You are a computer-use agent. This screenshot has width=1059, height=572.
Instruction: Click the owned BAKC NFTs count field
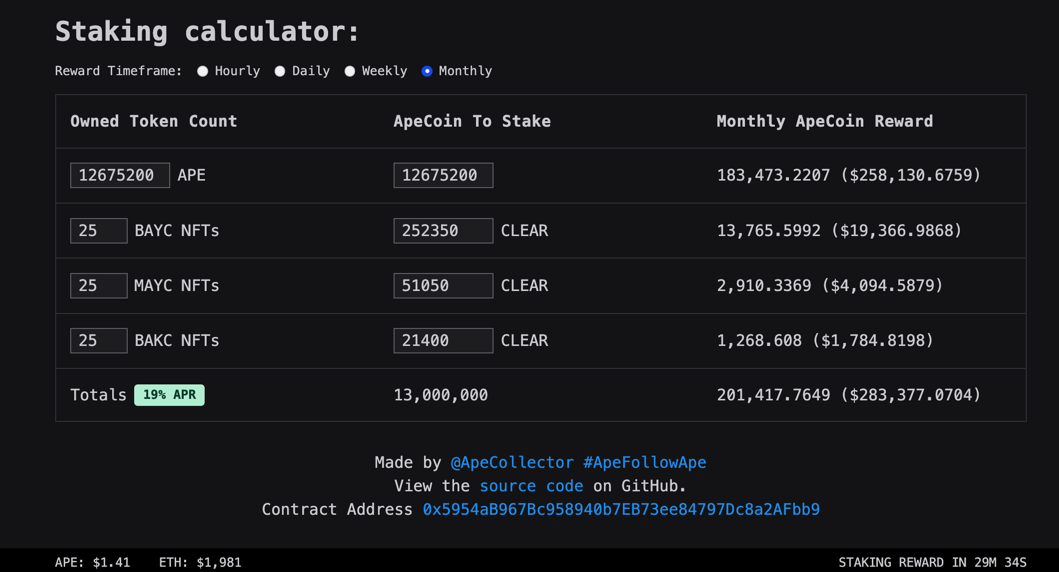point(98,340)
